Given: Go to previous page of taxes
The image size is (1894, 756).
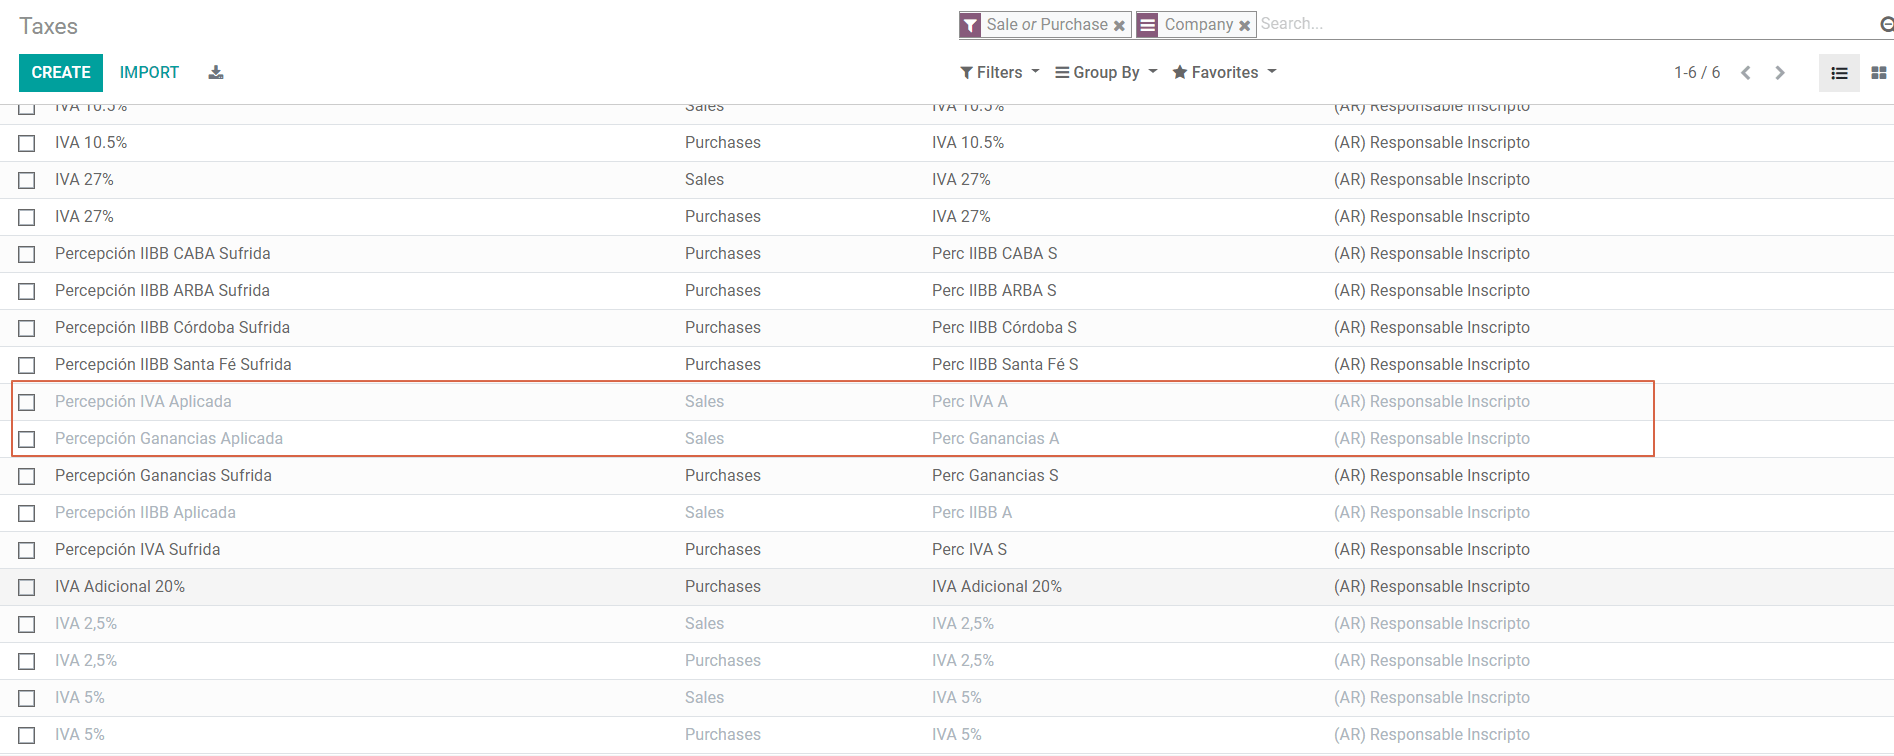Looking at the screenshot, I should (1746, 73).
